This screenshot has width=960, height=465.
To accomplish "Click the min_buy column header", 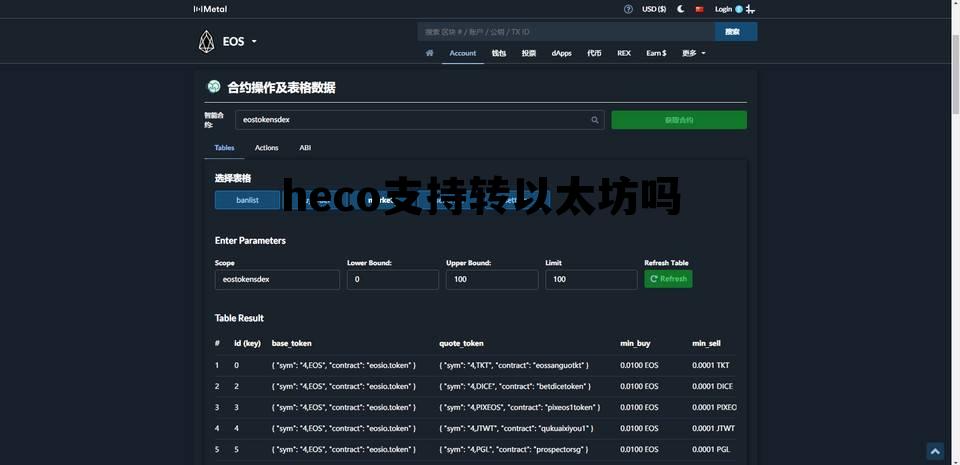I will click(x=635, y=344).
